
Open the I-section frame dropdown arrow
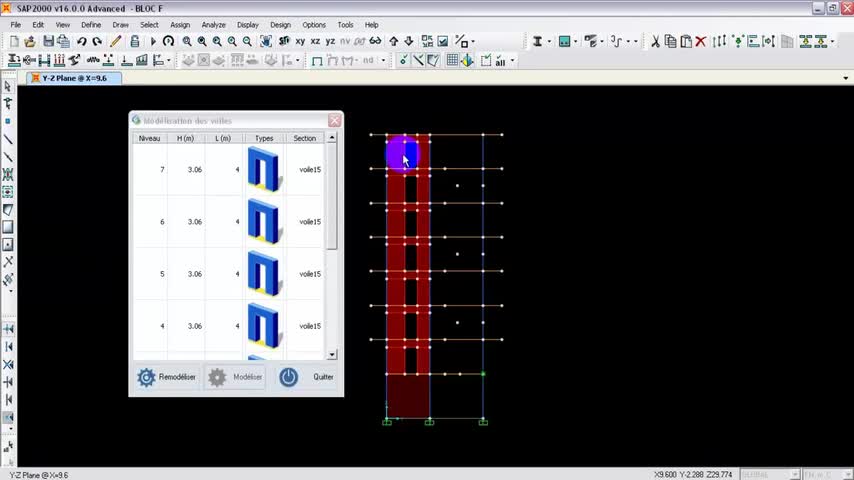[x=549, y=41]
